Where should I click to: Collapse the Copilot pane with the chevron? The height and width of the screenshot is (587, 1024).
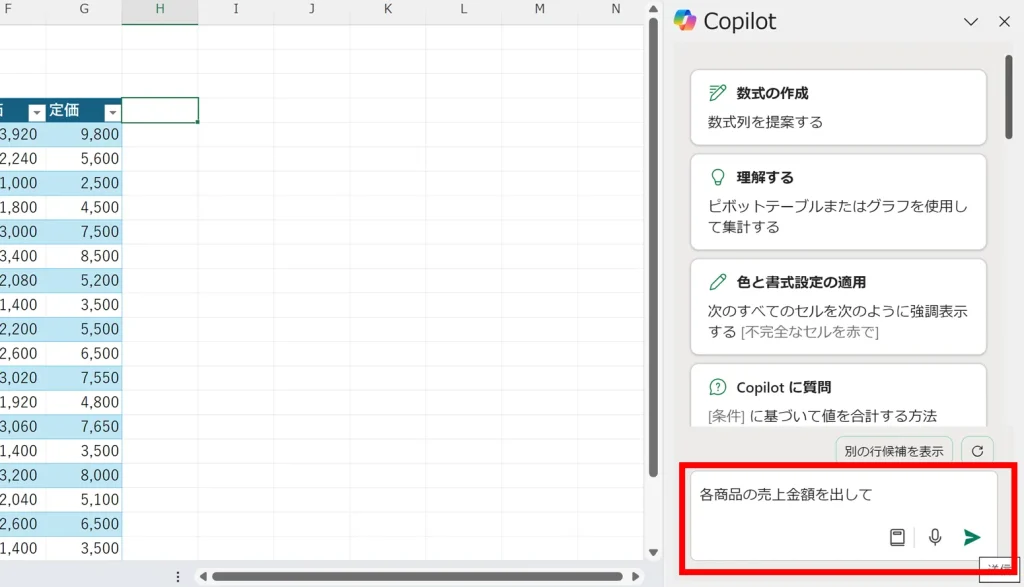click(x=970, y=22)
